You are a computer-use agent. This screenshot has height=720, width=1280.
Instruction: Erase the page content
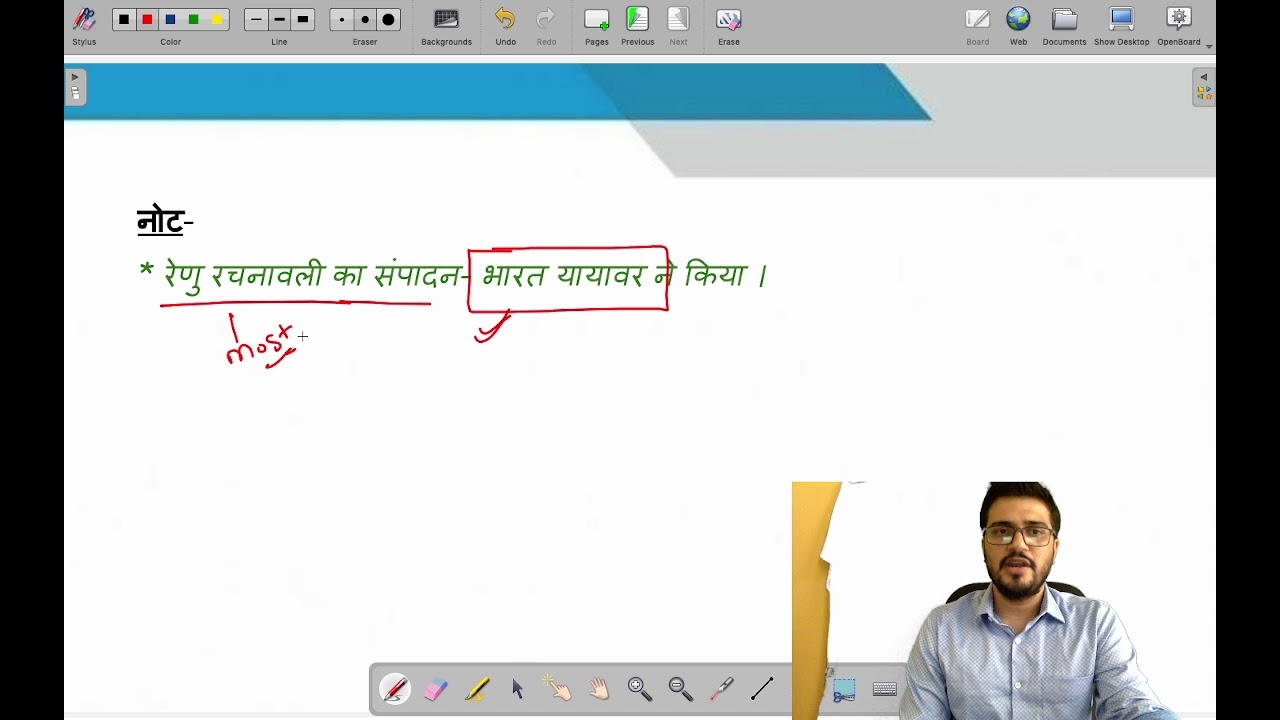click(729, 26)
